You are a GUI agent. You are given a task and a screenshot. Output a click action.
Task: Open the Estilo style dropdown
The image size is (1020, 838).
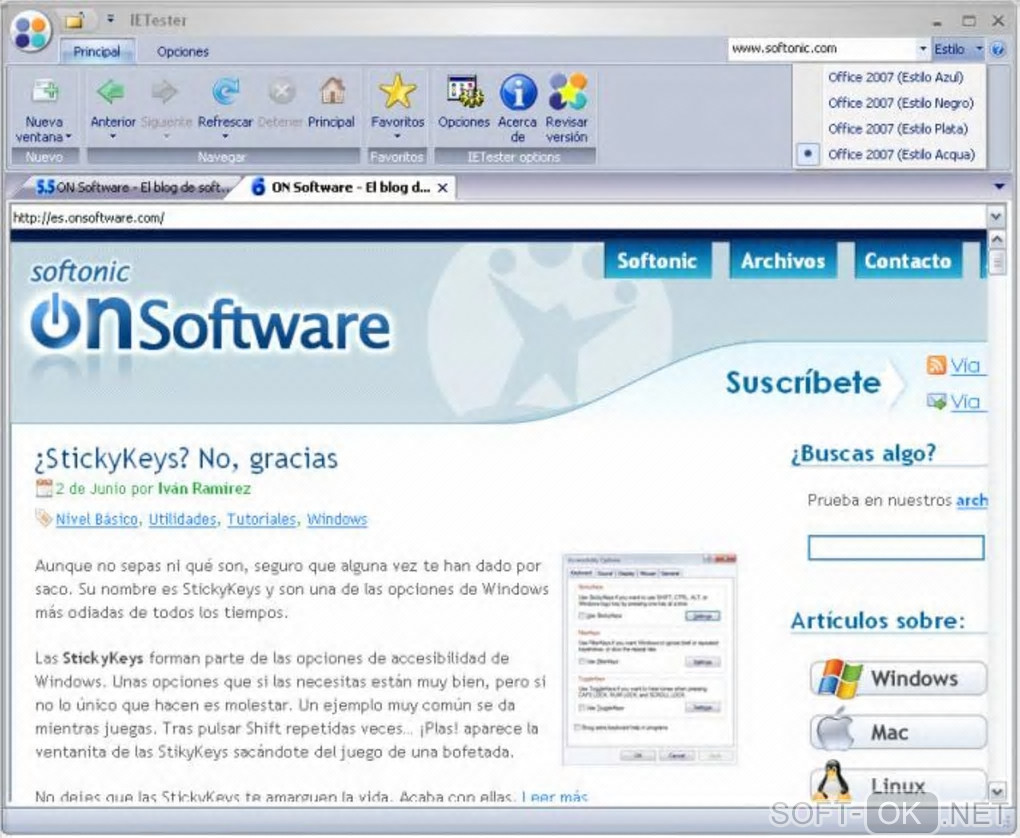tap(958, 49)
